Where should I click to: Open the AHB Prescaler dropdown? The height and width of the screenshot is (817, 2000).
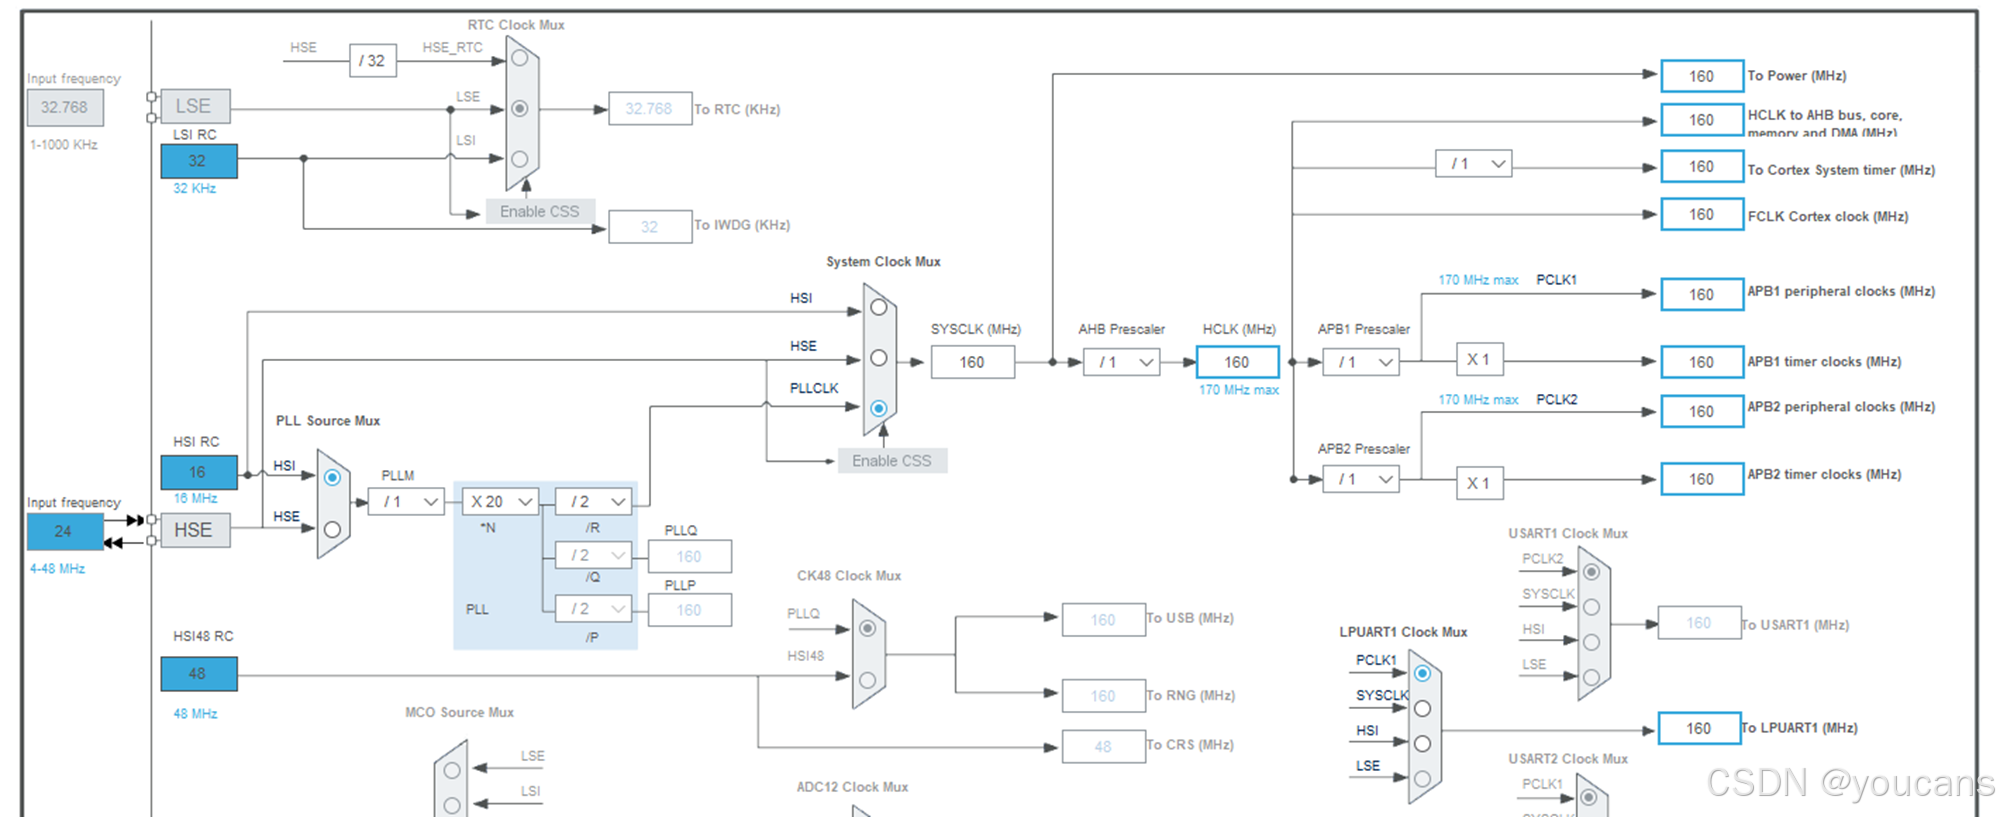tap(1122, 362)
